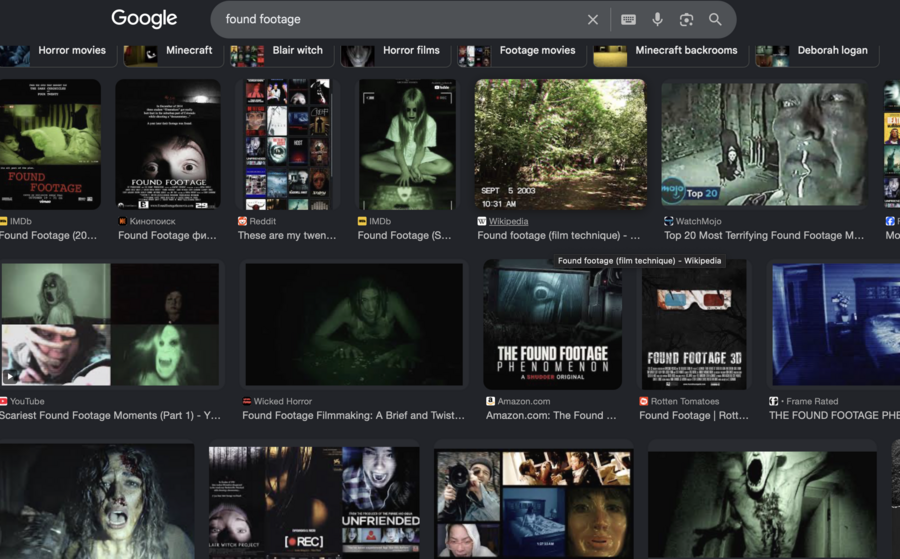Click the YouTube source label
This screenshot has height=559, width=900.
27,402
